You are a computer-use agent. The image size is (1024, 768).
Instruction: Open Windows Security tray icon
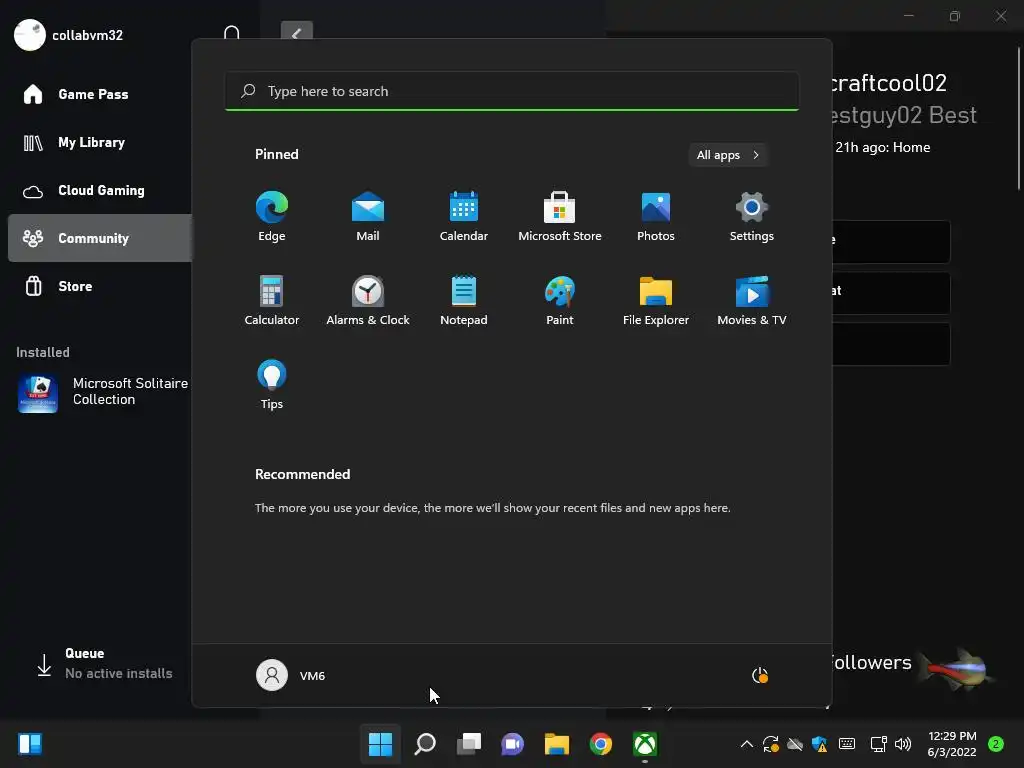pos(820,744)
